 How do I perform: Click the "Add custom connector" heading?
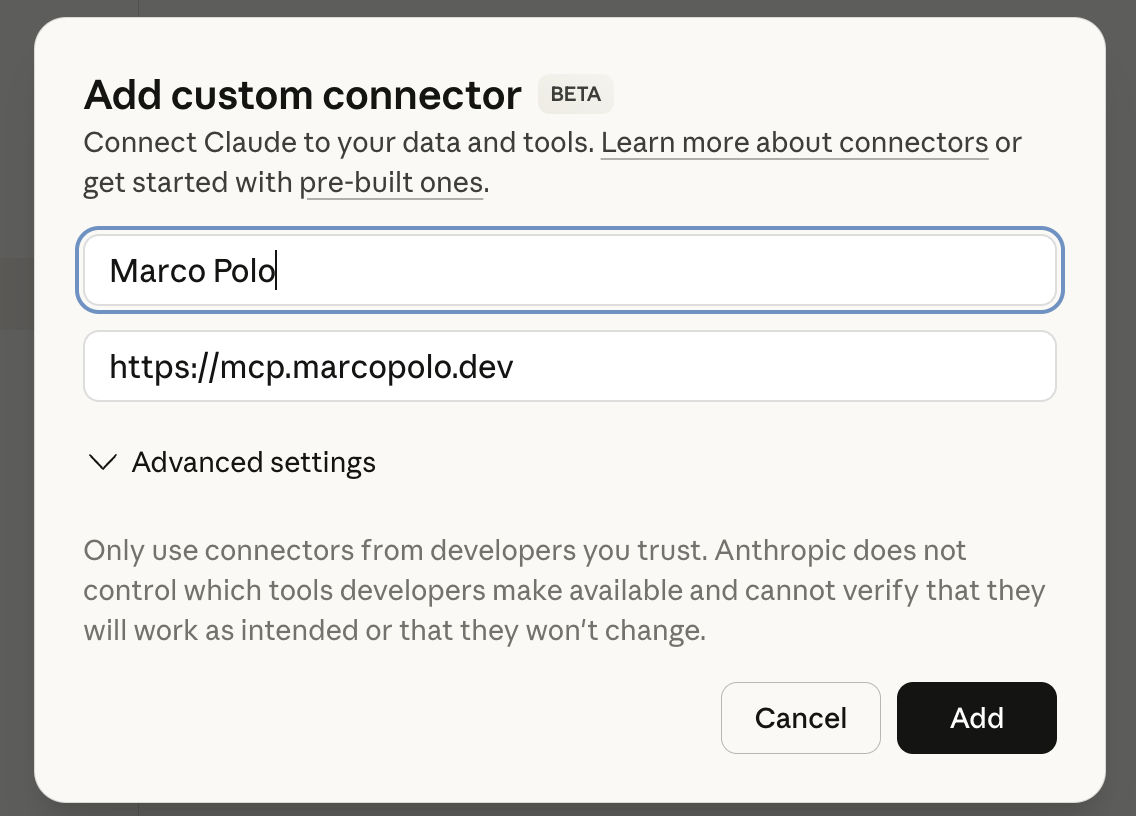pyautogui.click(x=301, y=94)
